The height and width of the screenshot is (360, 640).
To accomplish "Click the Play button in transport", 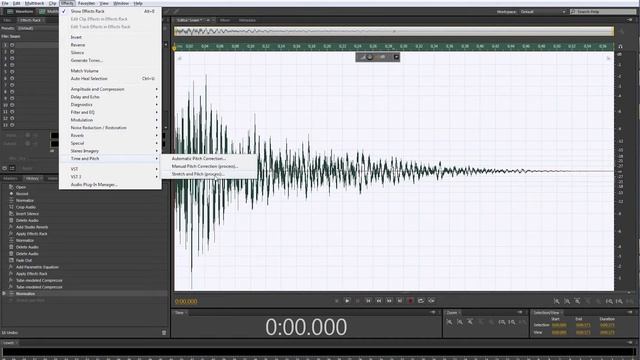I will (347, 301).
